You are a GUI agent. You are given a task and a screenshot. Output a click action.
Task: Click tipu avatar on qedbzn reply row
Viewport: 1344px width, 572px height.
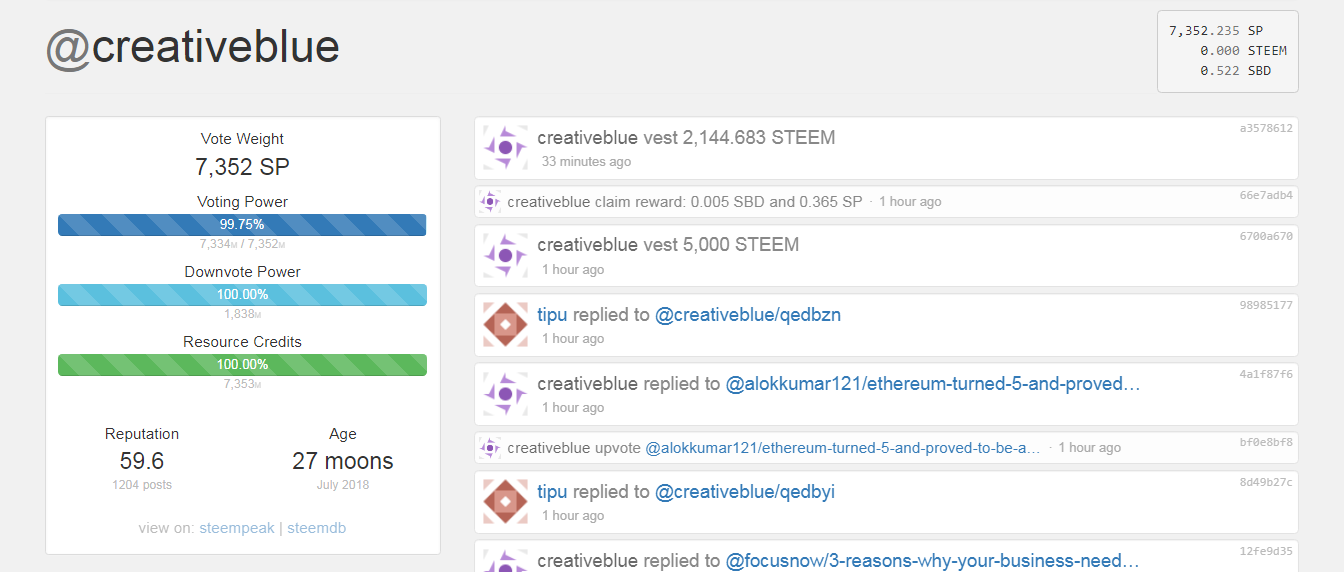click(x=505, y=325)
